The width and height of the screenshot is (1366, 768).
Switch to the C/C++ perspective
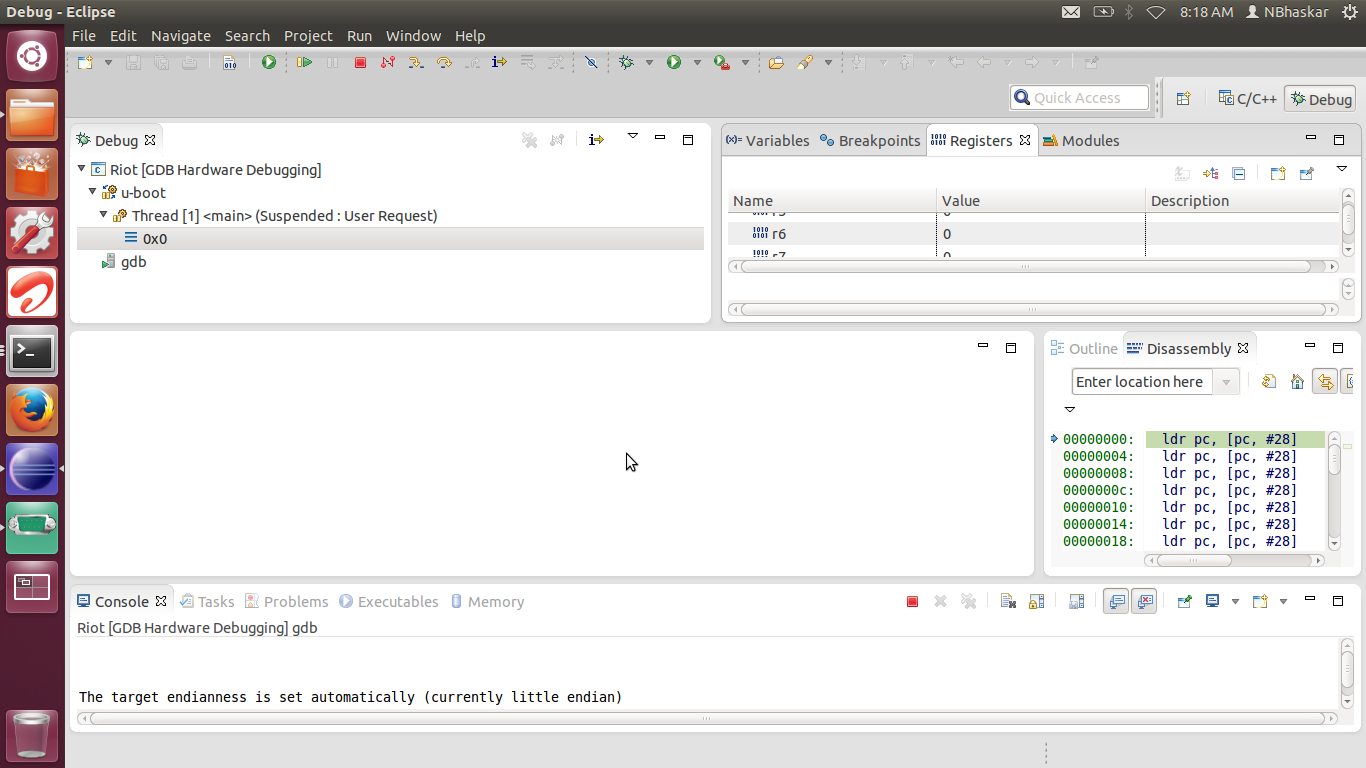coord(1247,98)
